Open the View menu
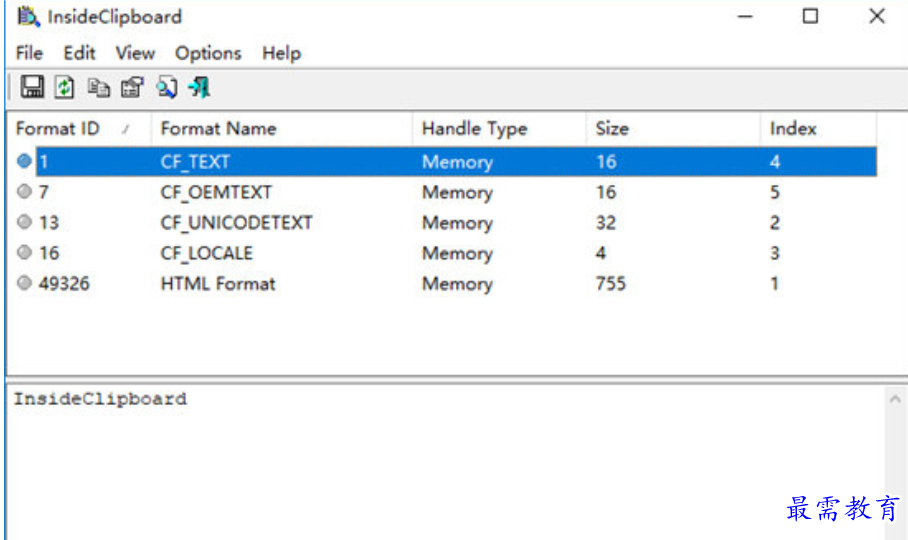 point(135,53)
